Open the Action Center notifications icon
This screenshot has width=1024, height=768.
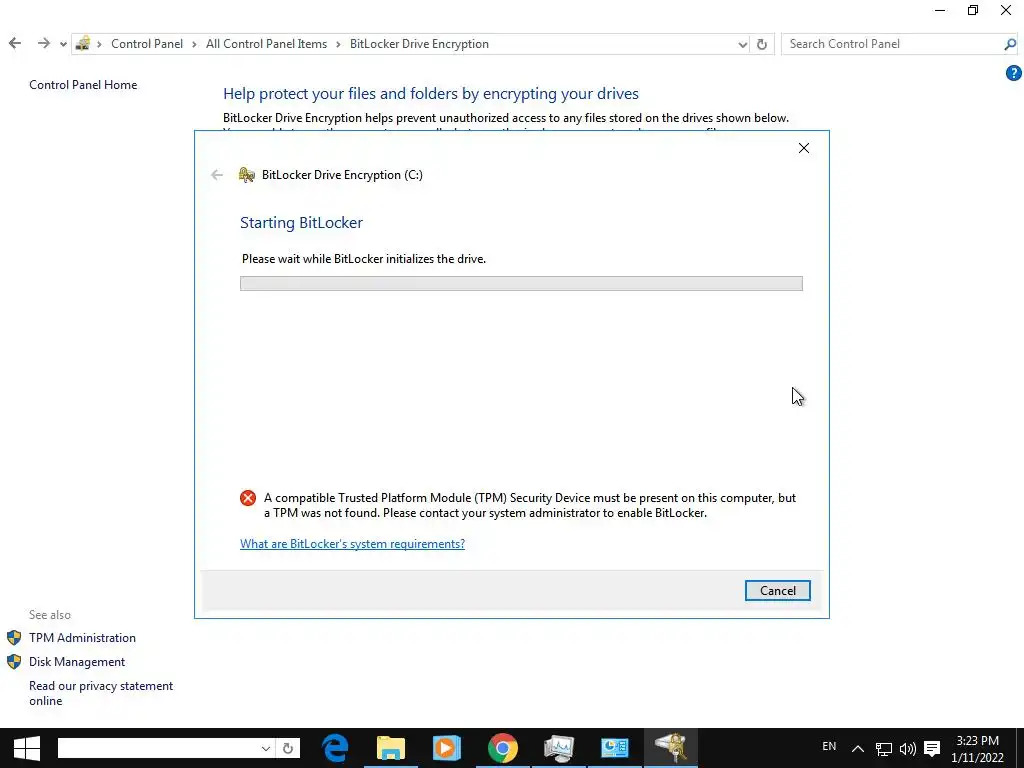point(932,748)
